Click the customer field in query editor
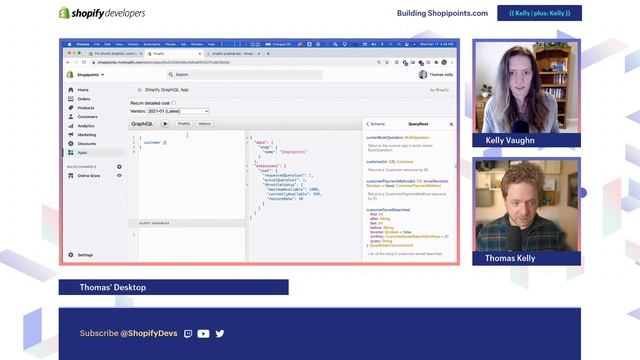The width and height of the screenshot is (640, 360). coord(152,142)
